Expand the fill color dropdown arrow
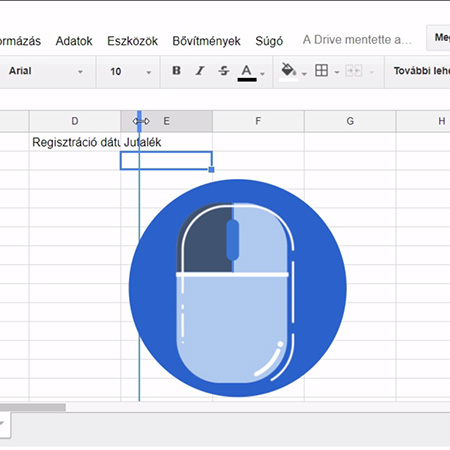 click(304, 73)
